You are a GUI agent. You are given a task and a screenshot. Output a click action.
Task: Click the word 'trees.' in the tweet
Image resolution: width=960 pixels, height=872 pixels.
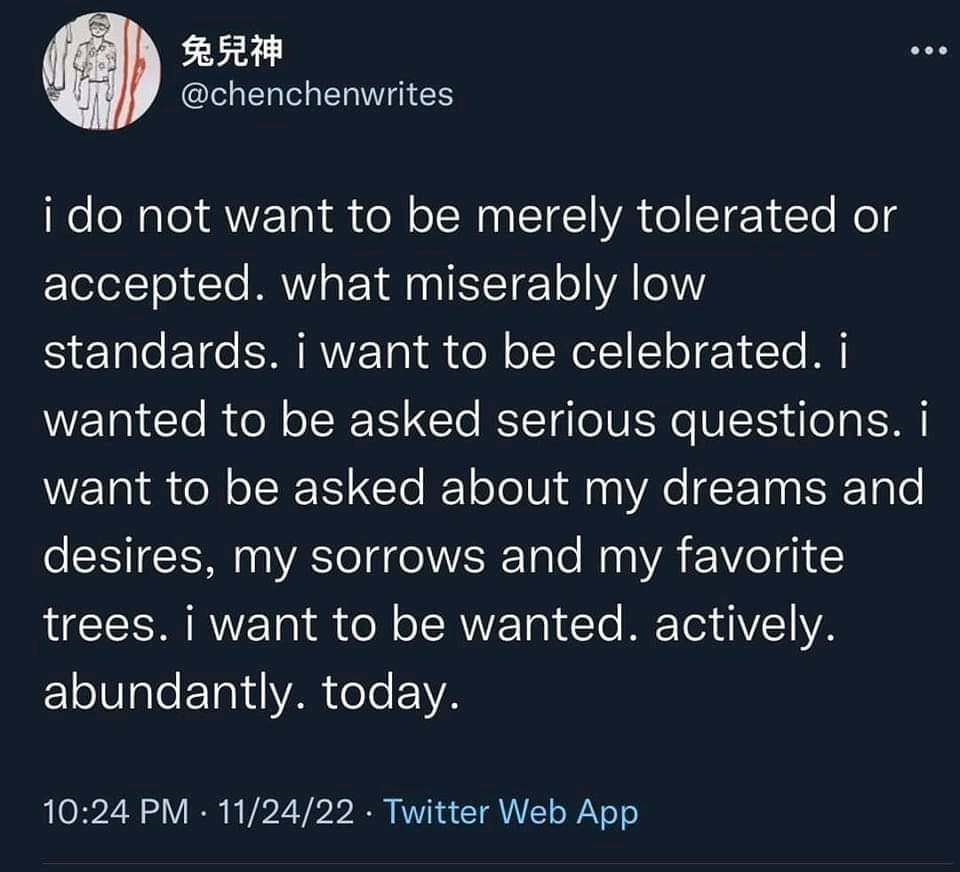pos(107,626)
